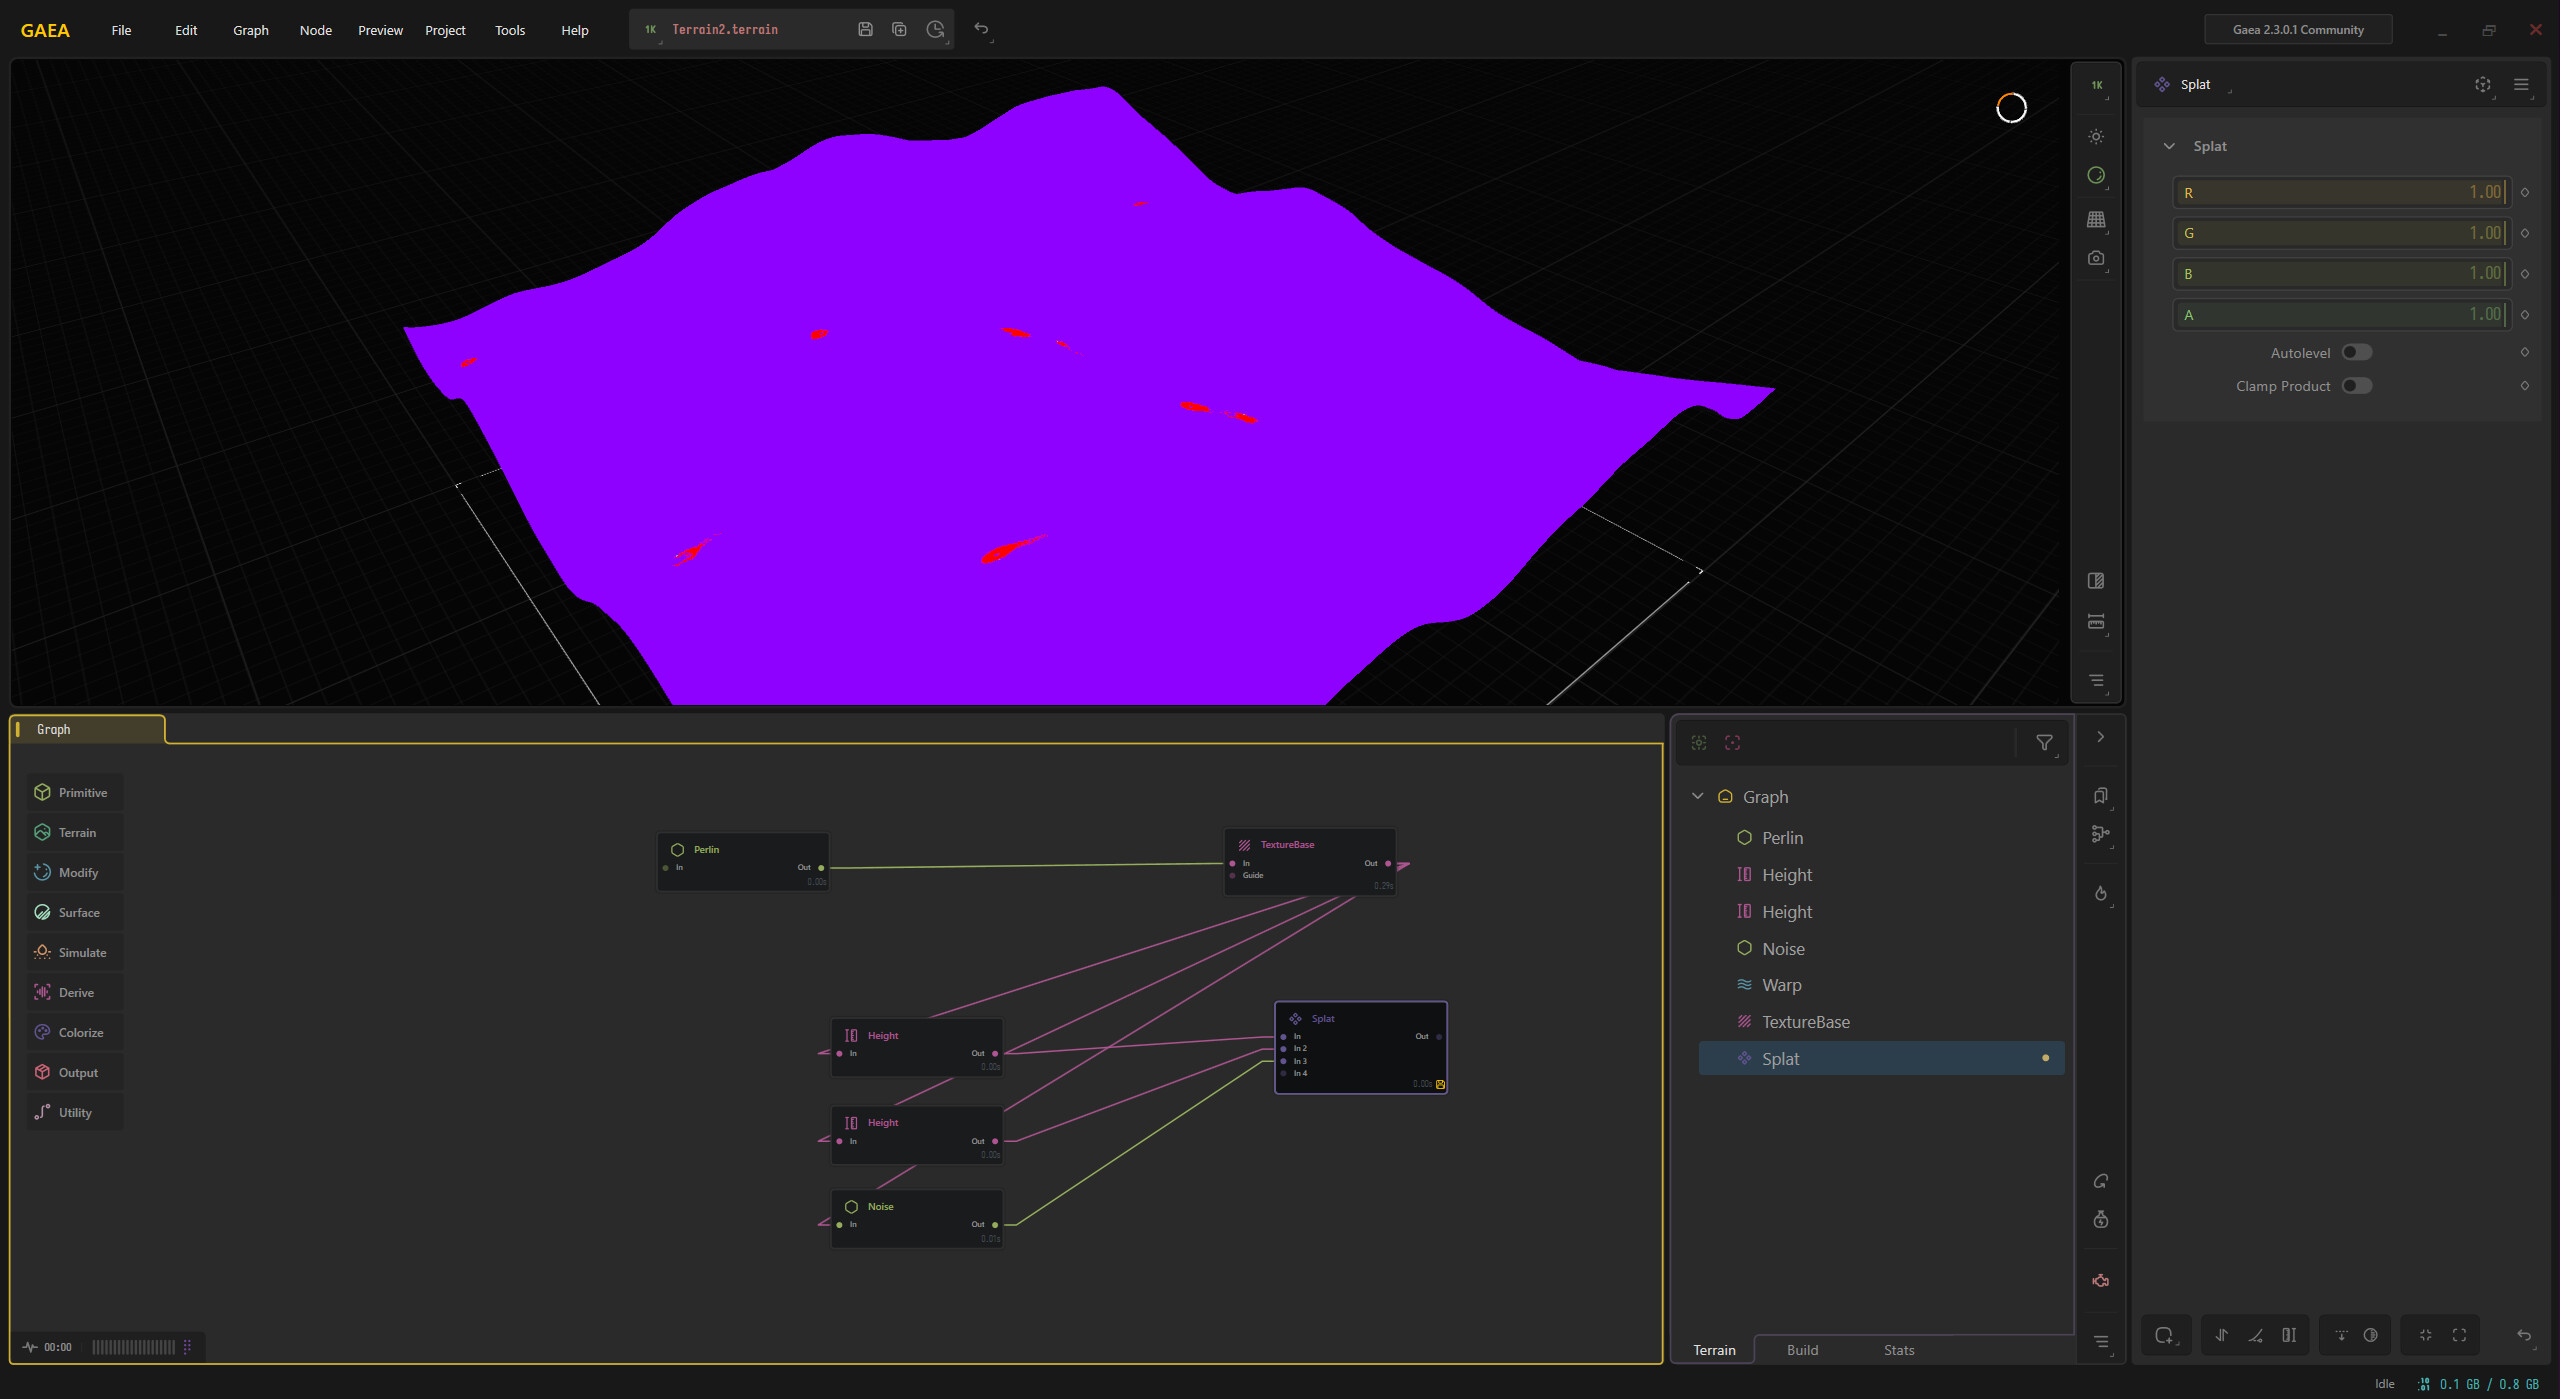Expand the Primitive node category

coord(74,793)
